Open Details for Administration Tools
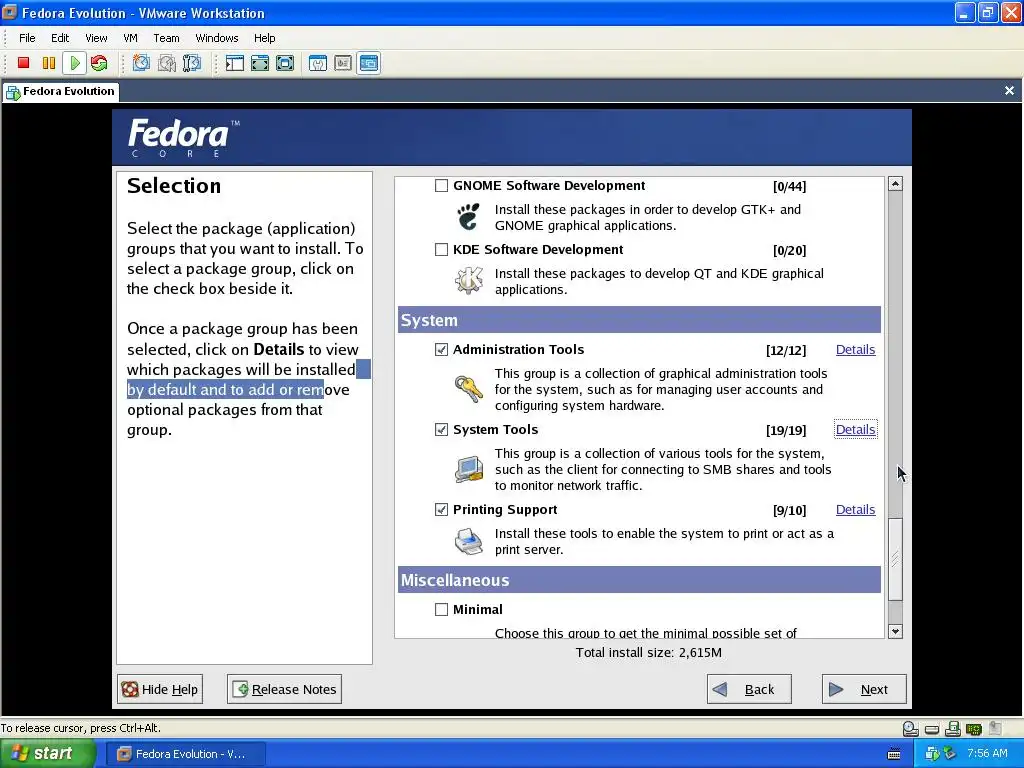 [855, 349]
